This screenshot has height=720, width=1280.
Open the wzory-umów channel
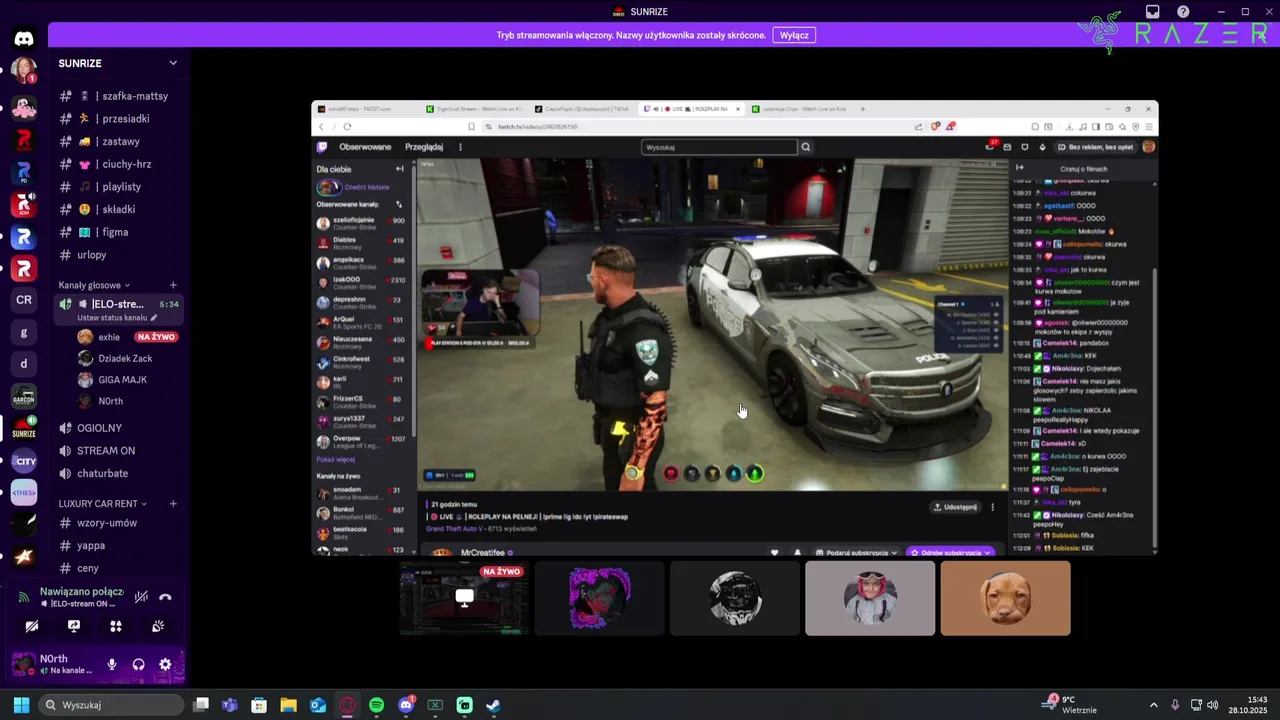point(119,523)
